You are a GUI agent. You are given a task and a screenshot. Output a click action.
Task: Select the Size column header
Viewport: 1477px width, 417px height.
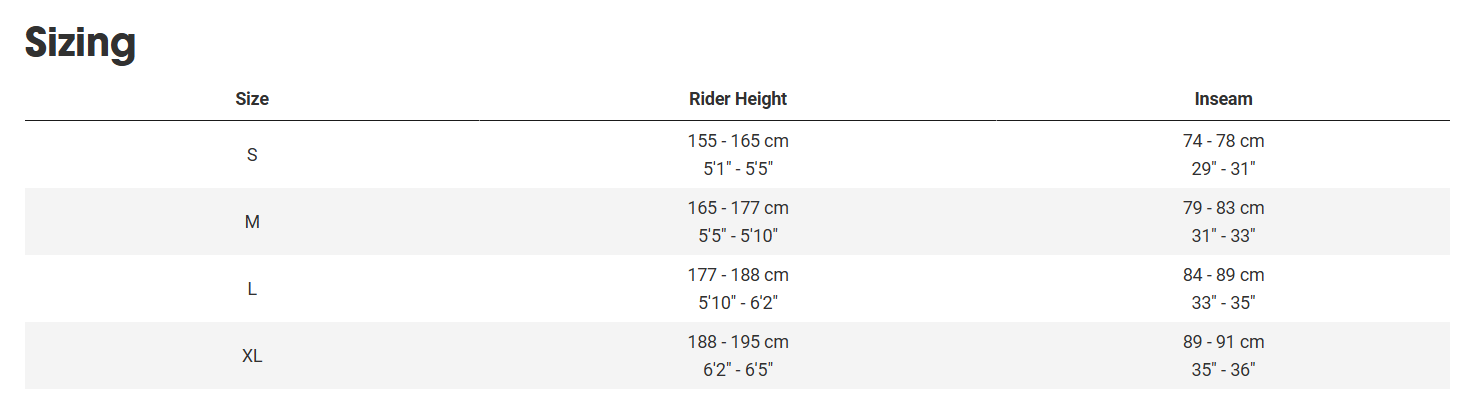coord(252,99)
